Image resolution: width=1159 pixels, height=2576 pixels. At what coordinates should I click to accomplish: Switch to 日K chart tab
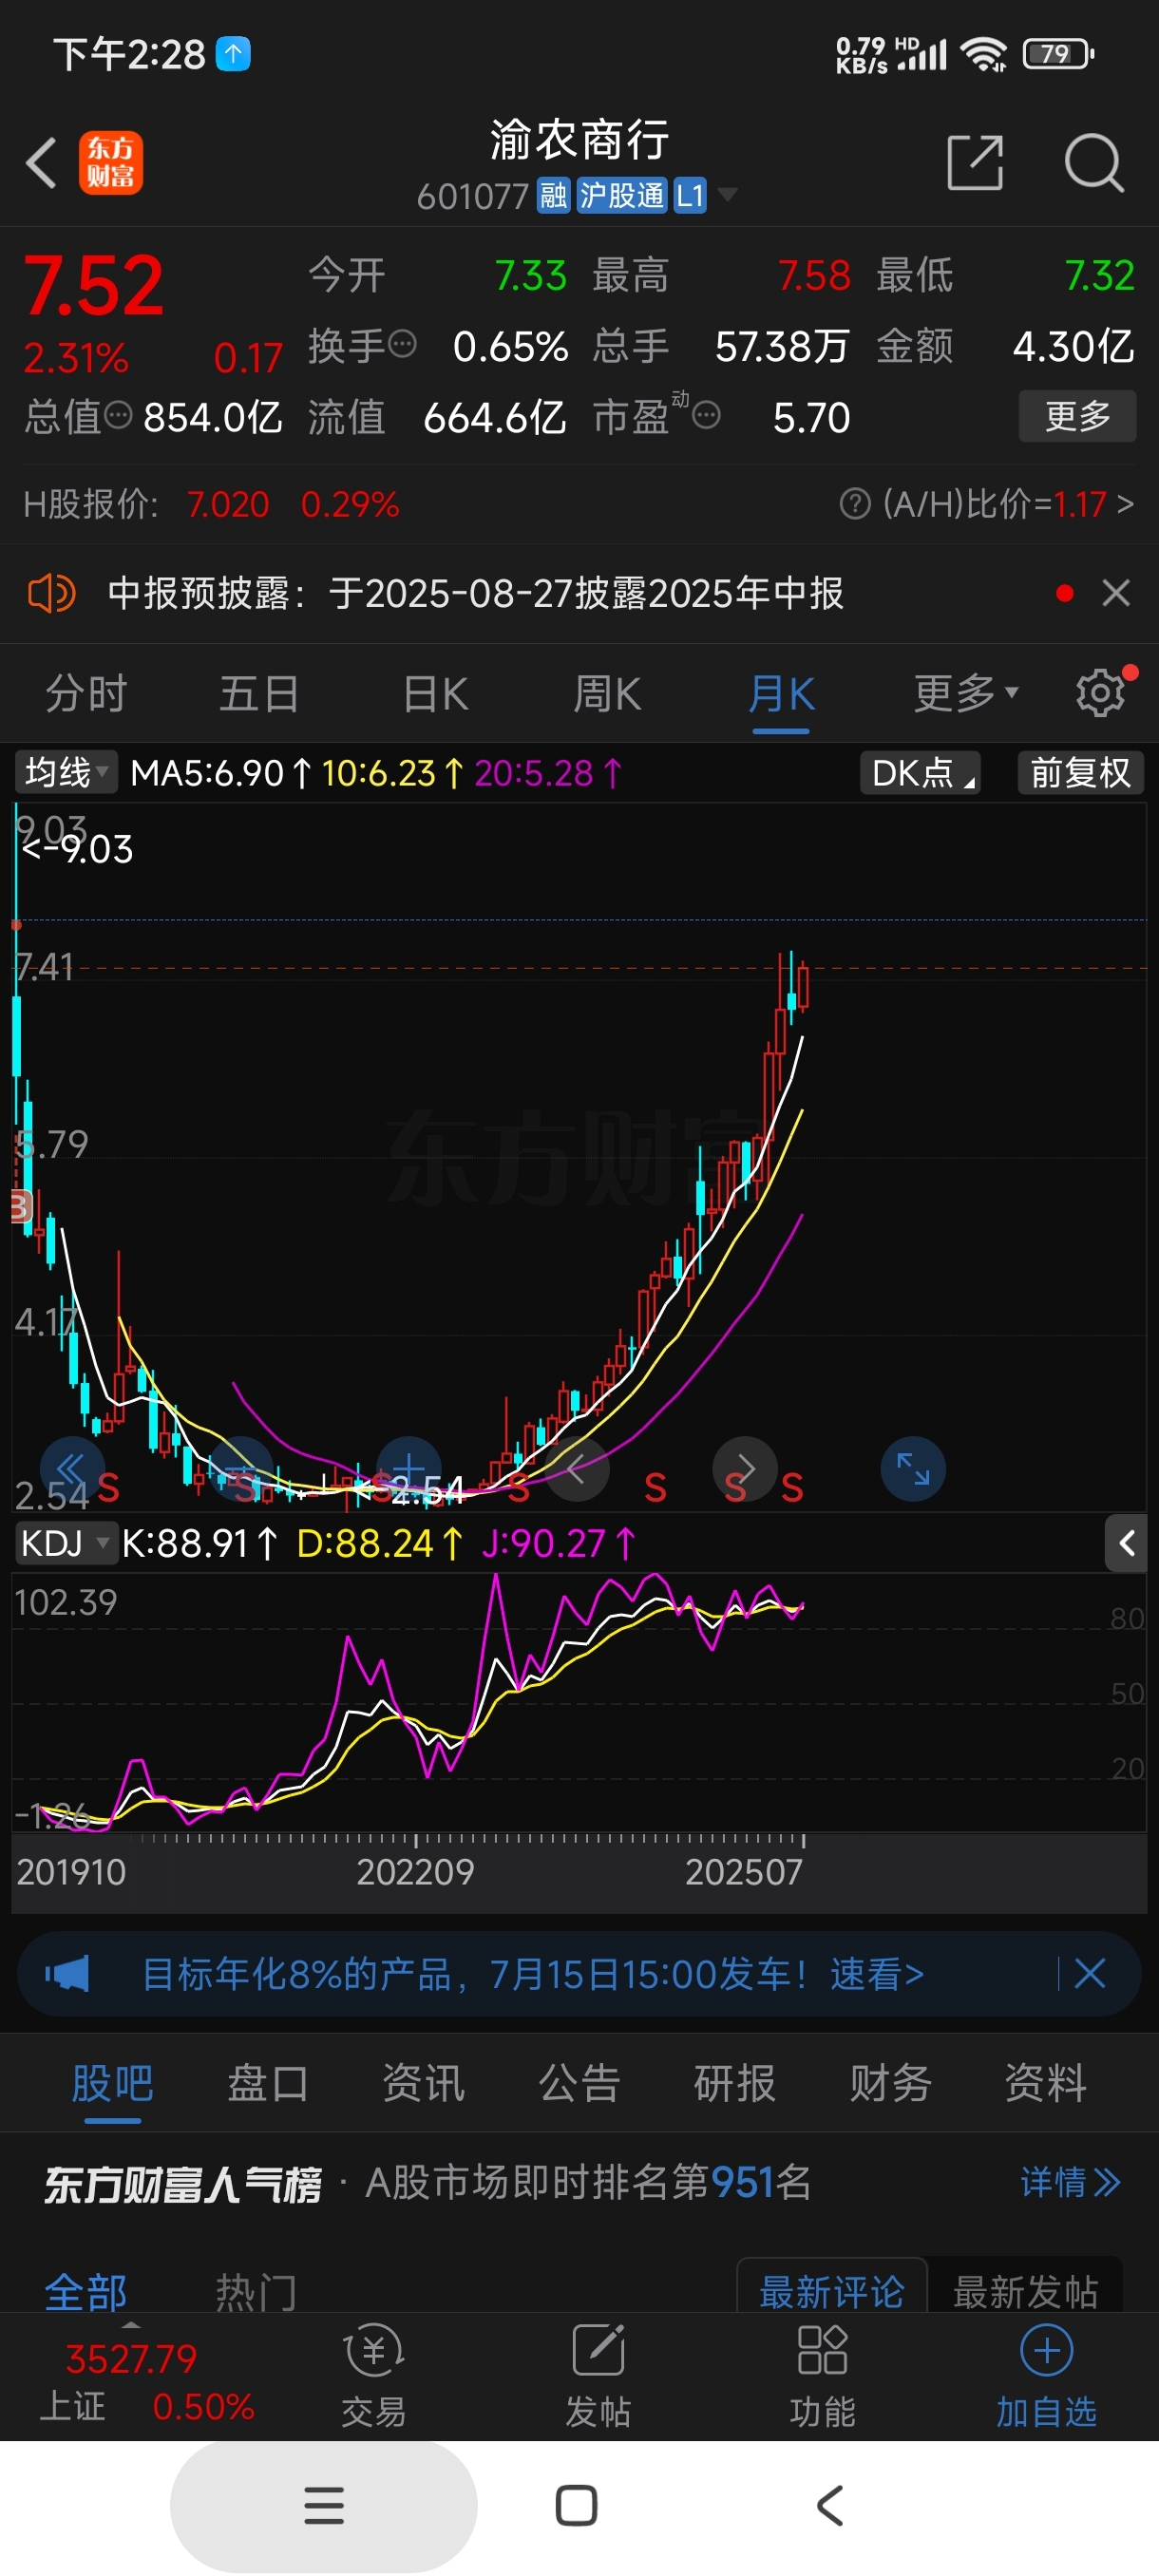tap(435, 693)
